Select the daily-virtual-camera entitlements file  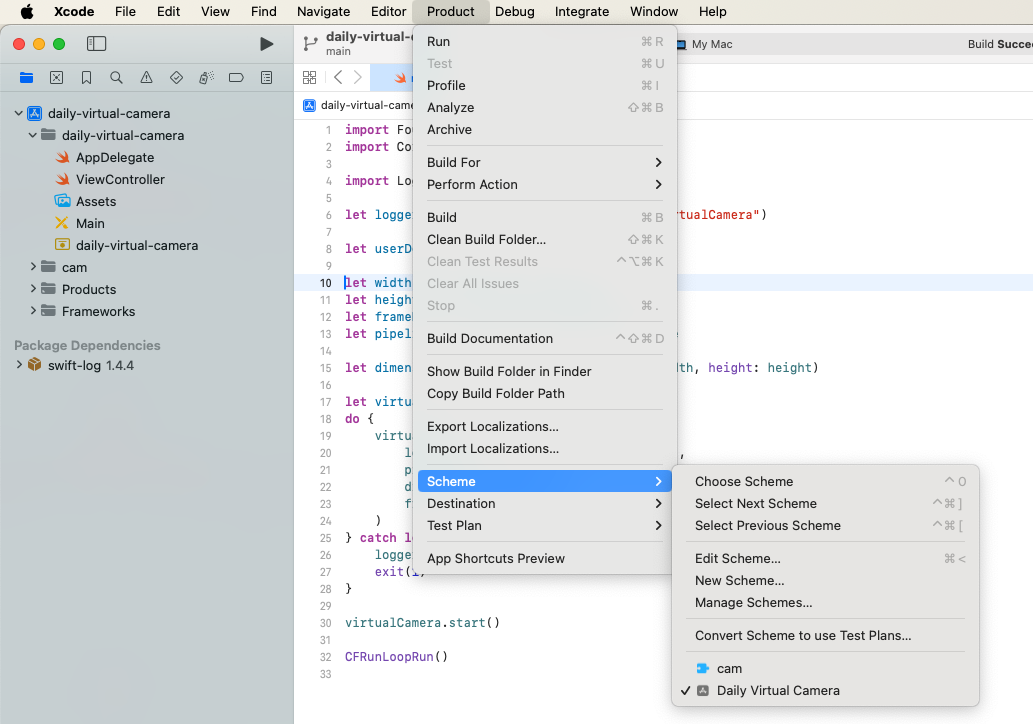(136, 245)
